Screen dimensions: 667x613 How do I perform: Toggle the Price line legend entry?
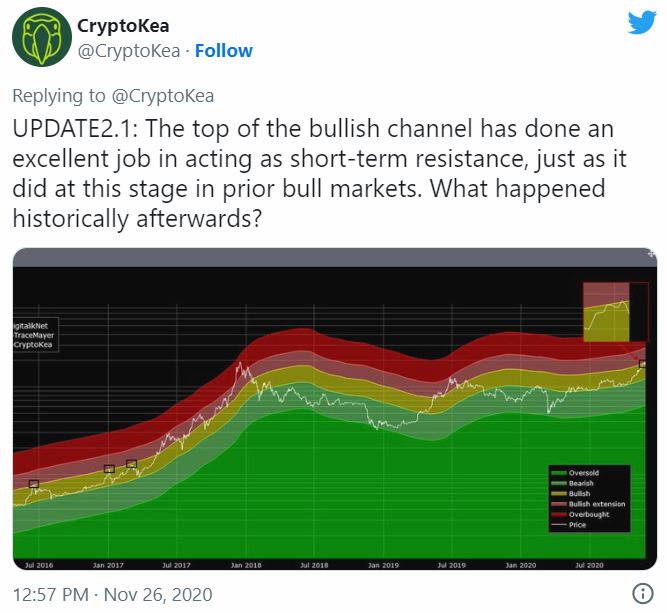pyautogui.click(x=578, y=525)
